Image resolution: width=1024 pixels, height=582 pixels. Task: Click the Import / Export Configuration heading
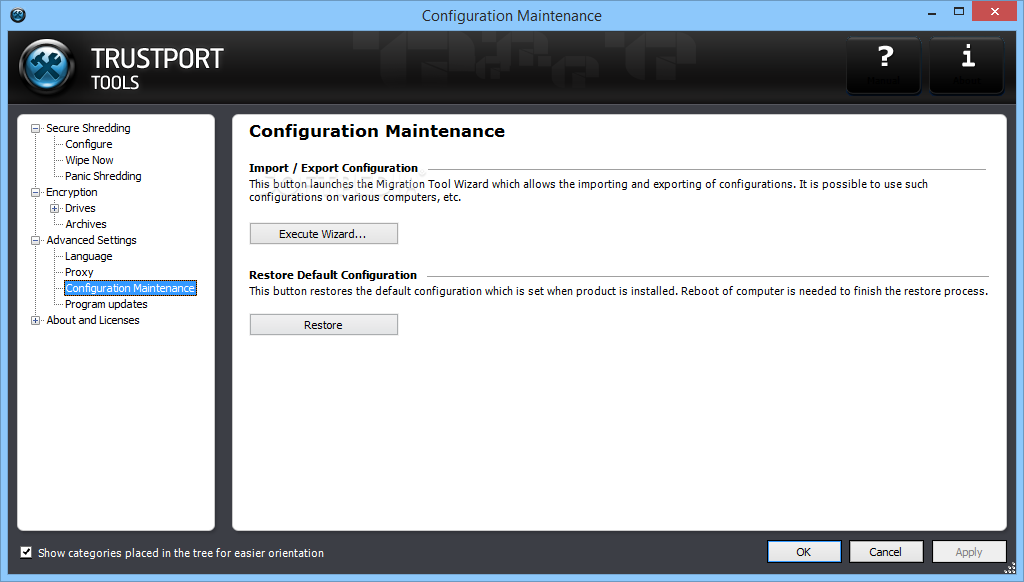click(333, 168)
